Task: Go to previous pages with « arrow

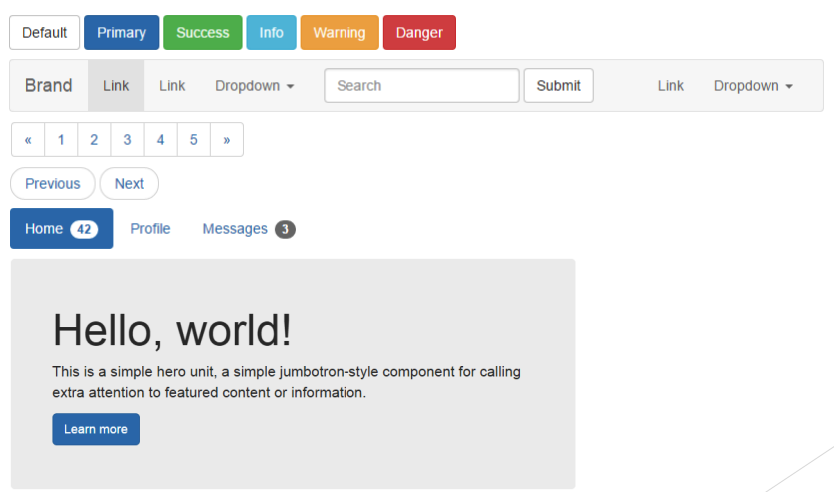Action: point(28,140)
